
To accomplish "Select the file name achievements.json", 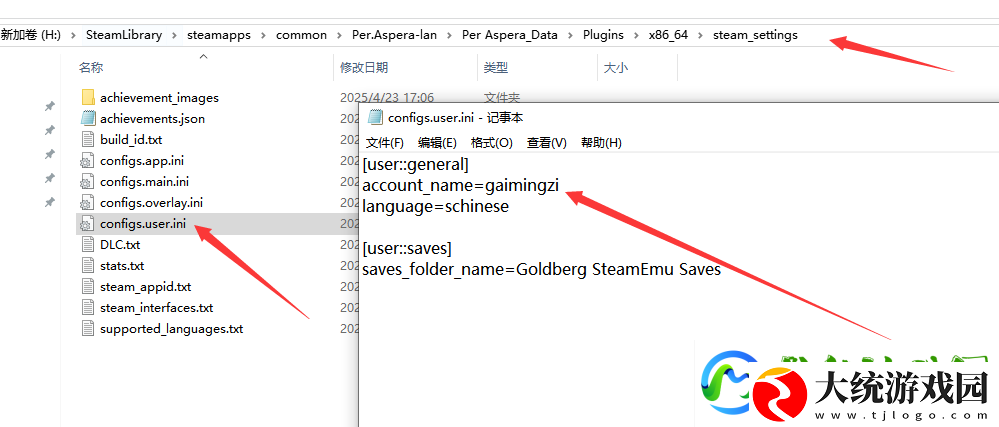I will [152, 119].
